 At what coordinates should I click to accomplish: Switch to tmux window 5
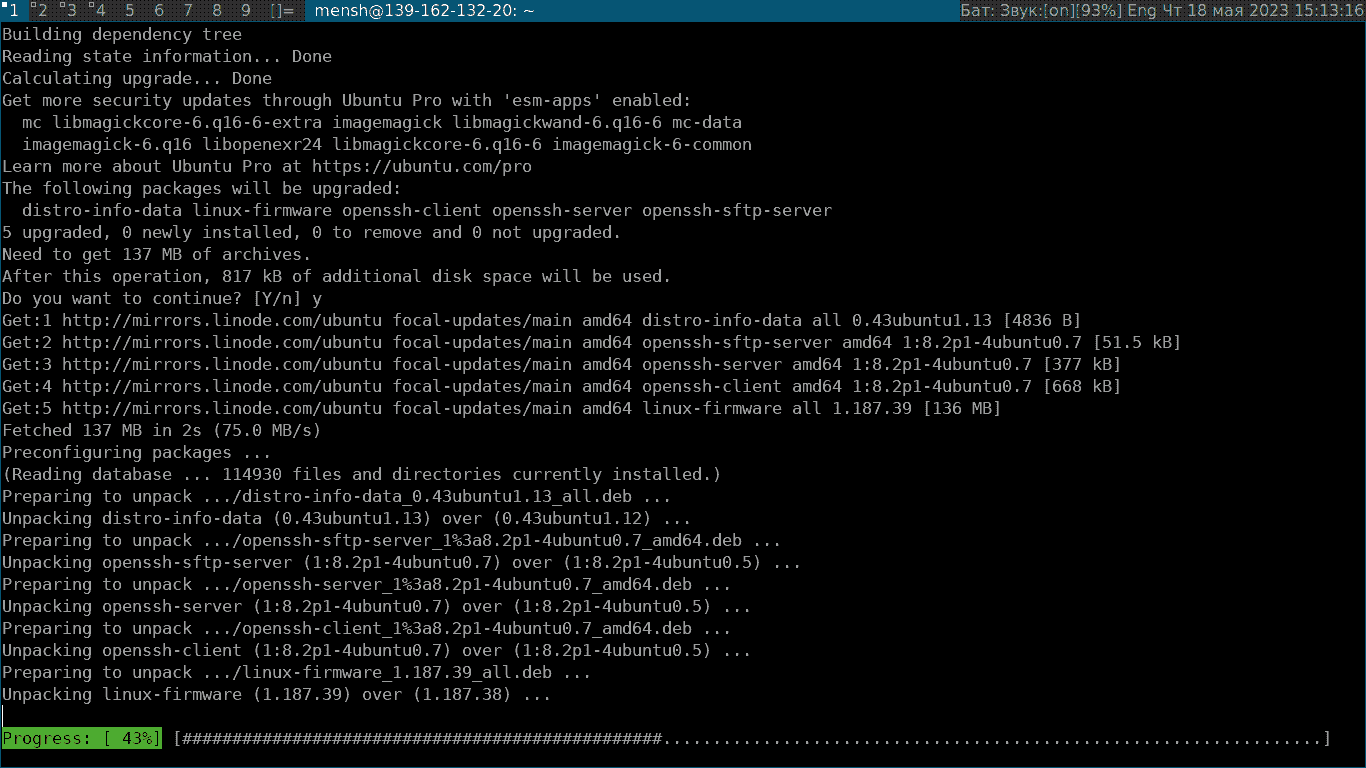128,10
